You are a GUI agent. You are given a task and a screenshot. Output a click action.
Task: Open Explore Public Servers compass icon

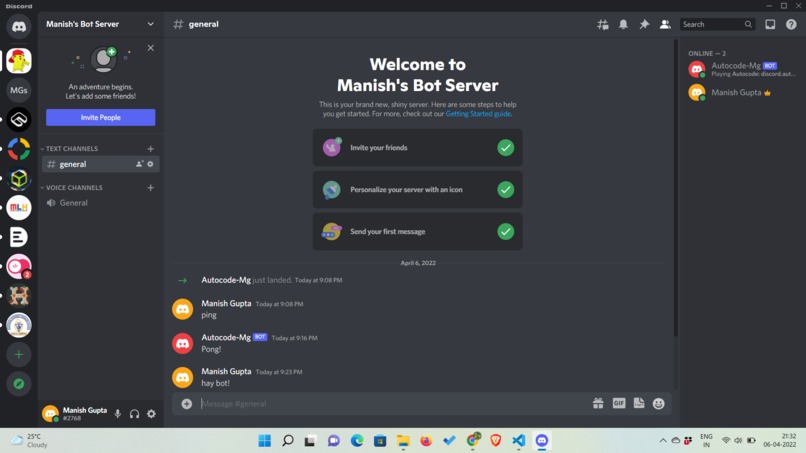[x=19, y=384]
